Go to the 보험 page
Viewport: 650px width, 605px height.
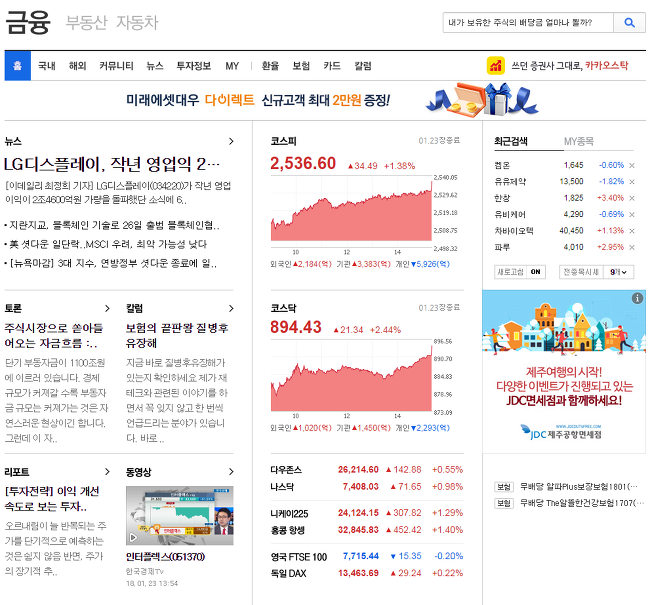[301, 66]
